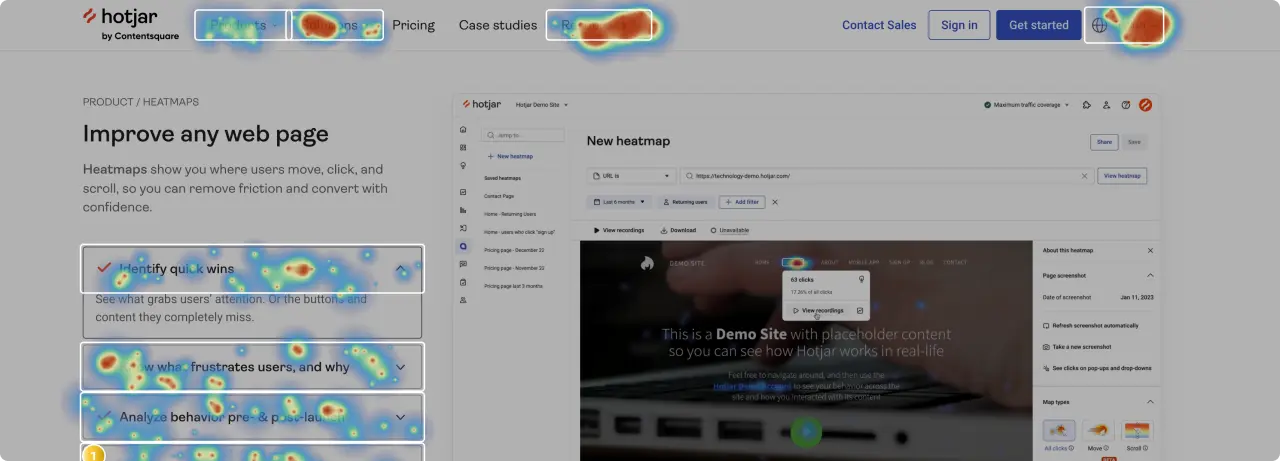The width and height of the screenshot is (1280, 461).
Task: Select the Scroll map type thumbnail
Action: [1137, 431]
